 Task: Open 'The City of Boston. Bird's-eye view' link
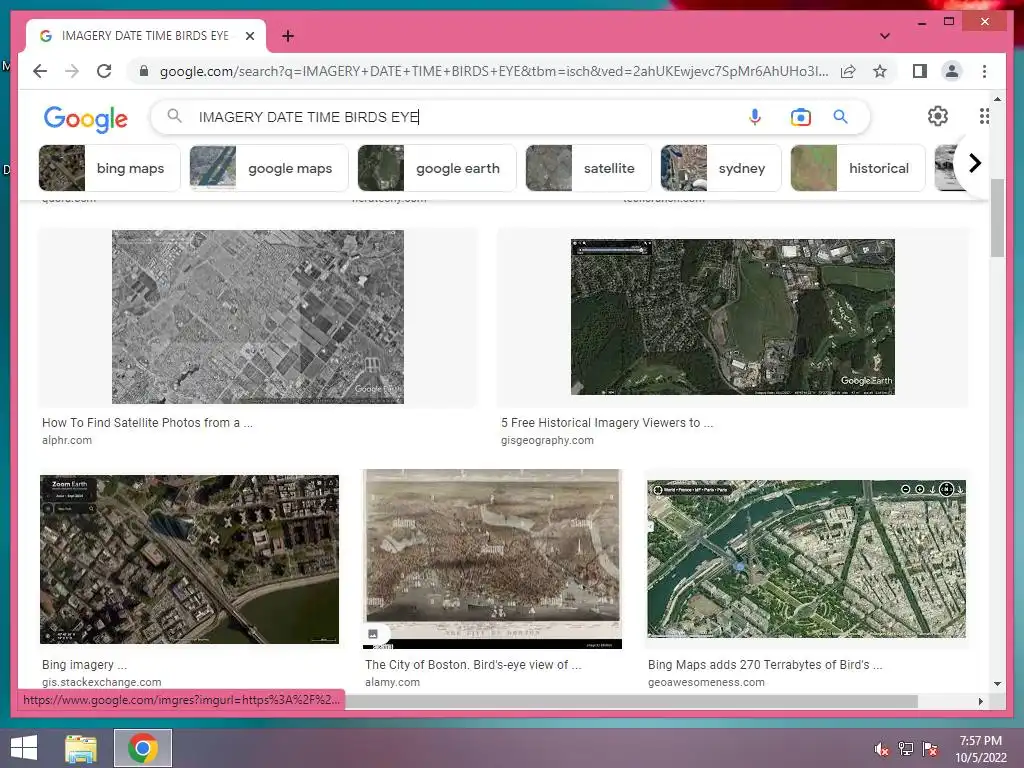[473, 665]
